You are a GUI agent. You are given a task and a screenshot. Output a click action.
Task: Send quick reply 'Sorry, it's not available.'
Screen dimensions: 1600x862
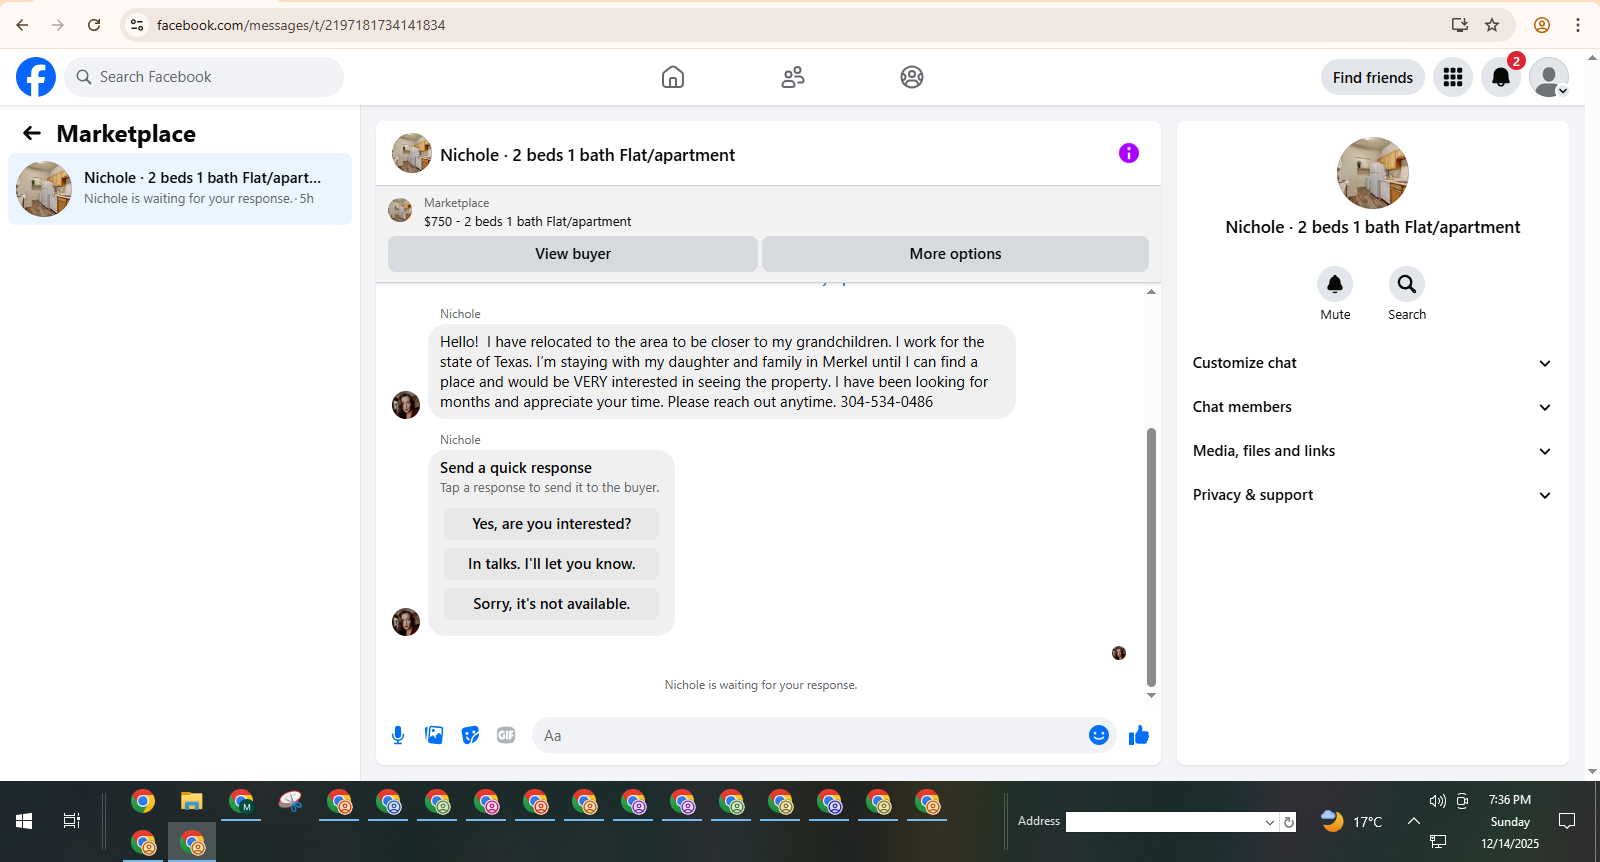pos(552,604)
